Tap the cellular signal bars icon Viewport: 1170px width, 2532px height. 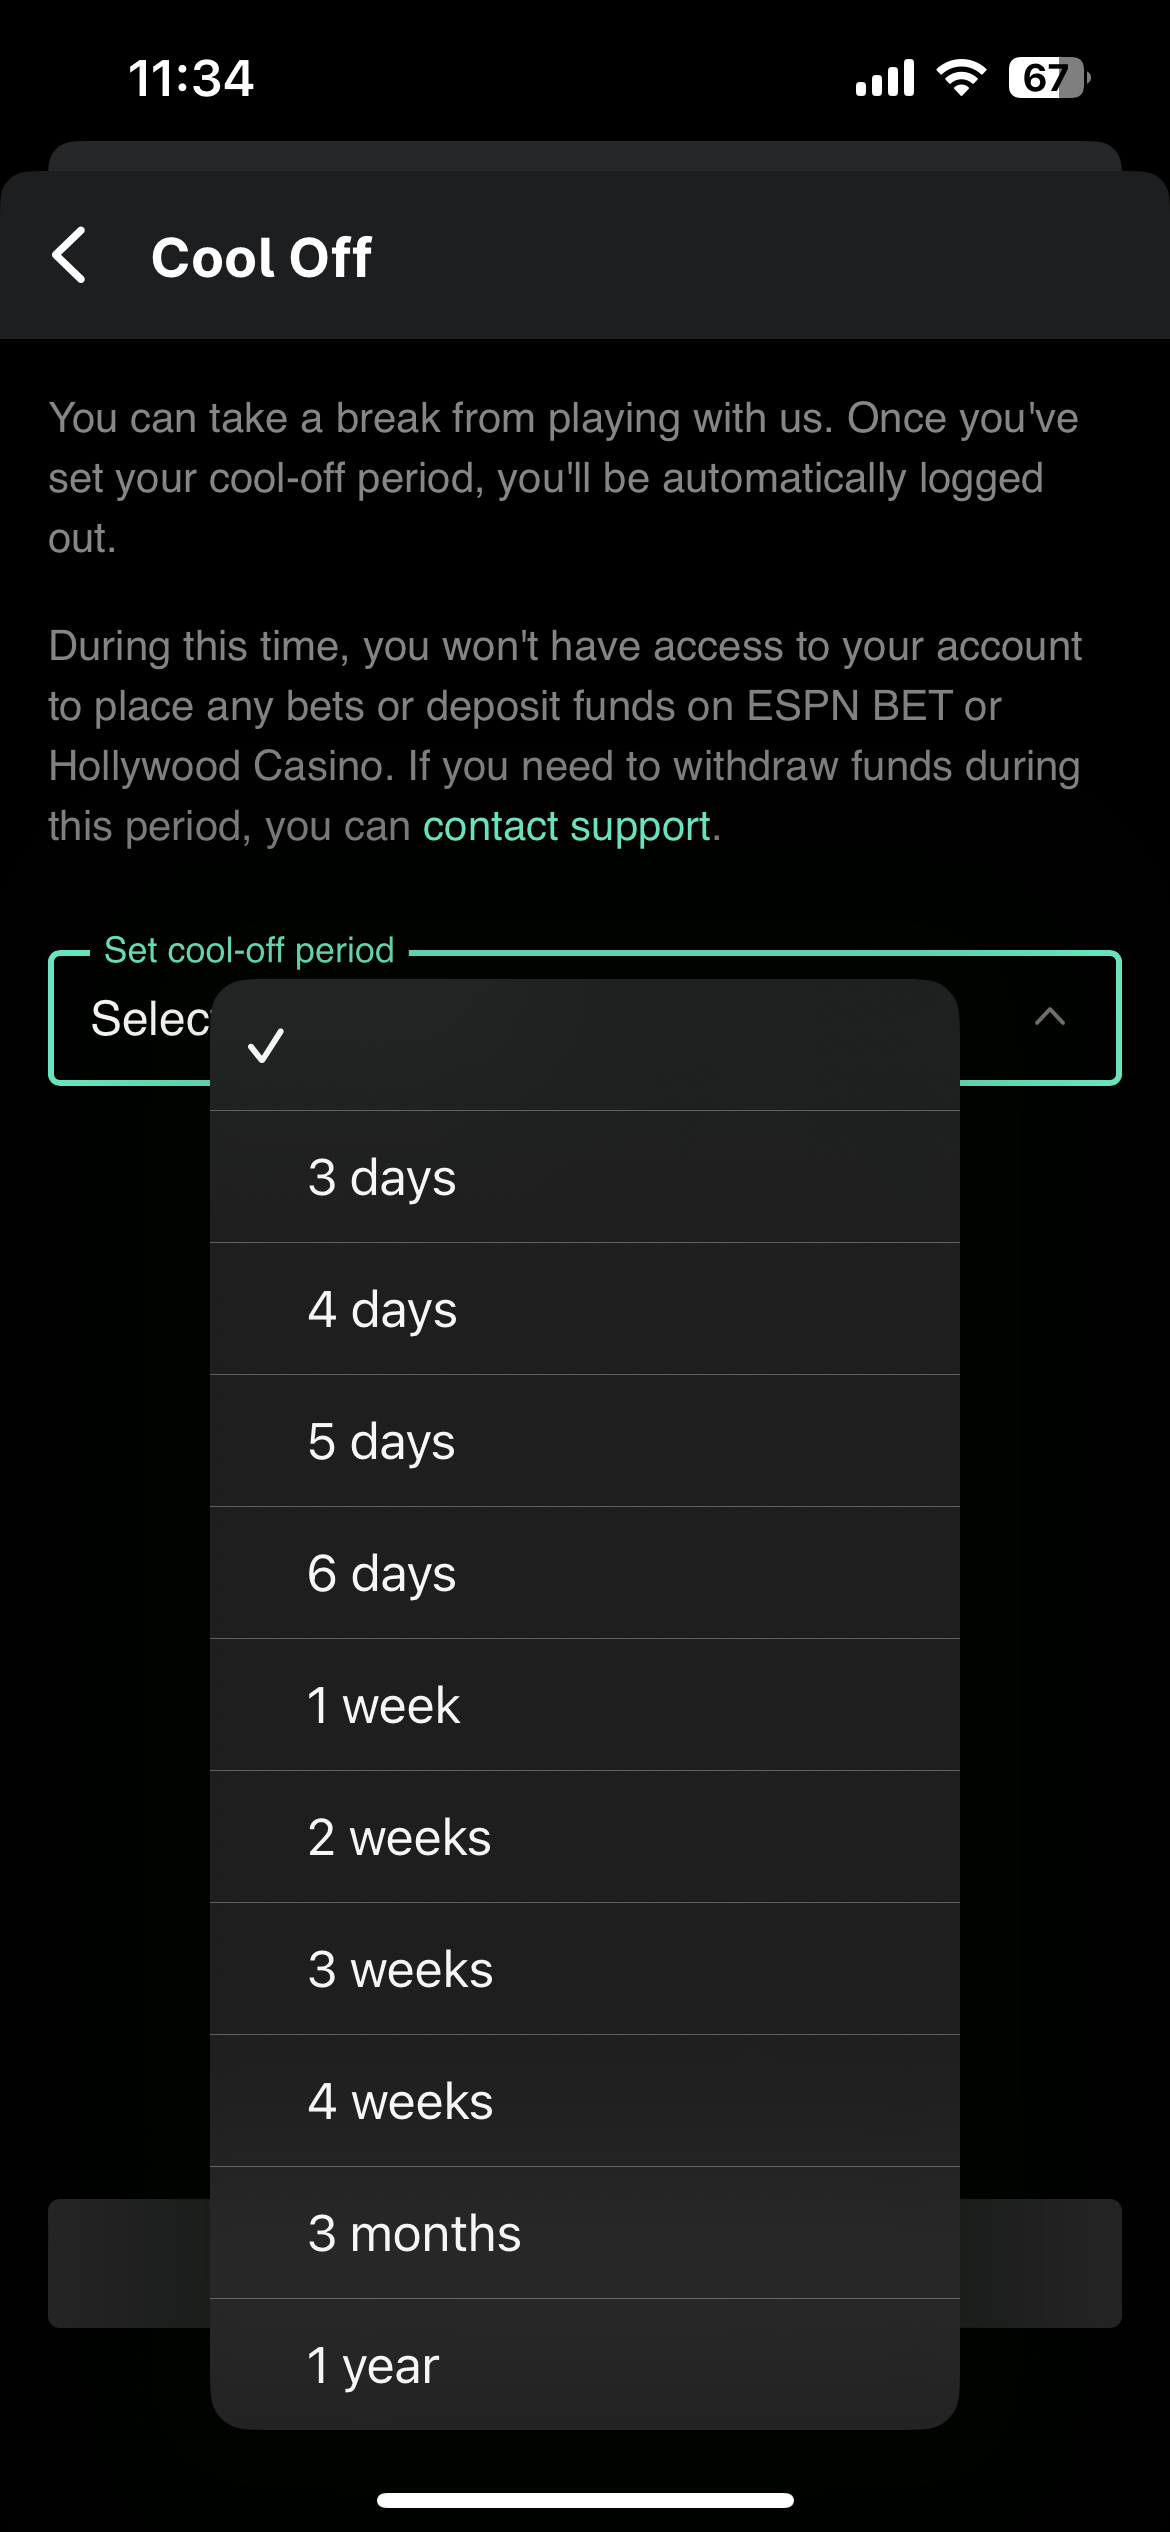point(885,78)
